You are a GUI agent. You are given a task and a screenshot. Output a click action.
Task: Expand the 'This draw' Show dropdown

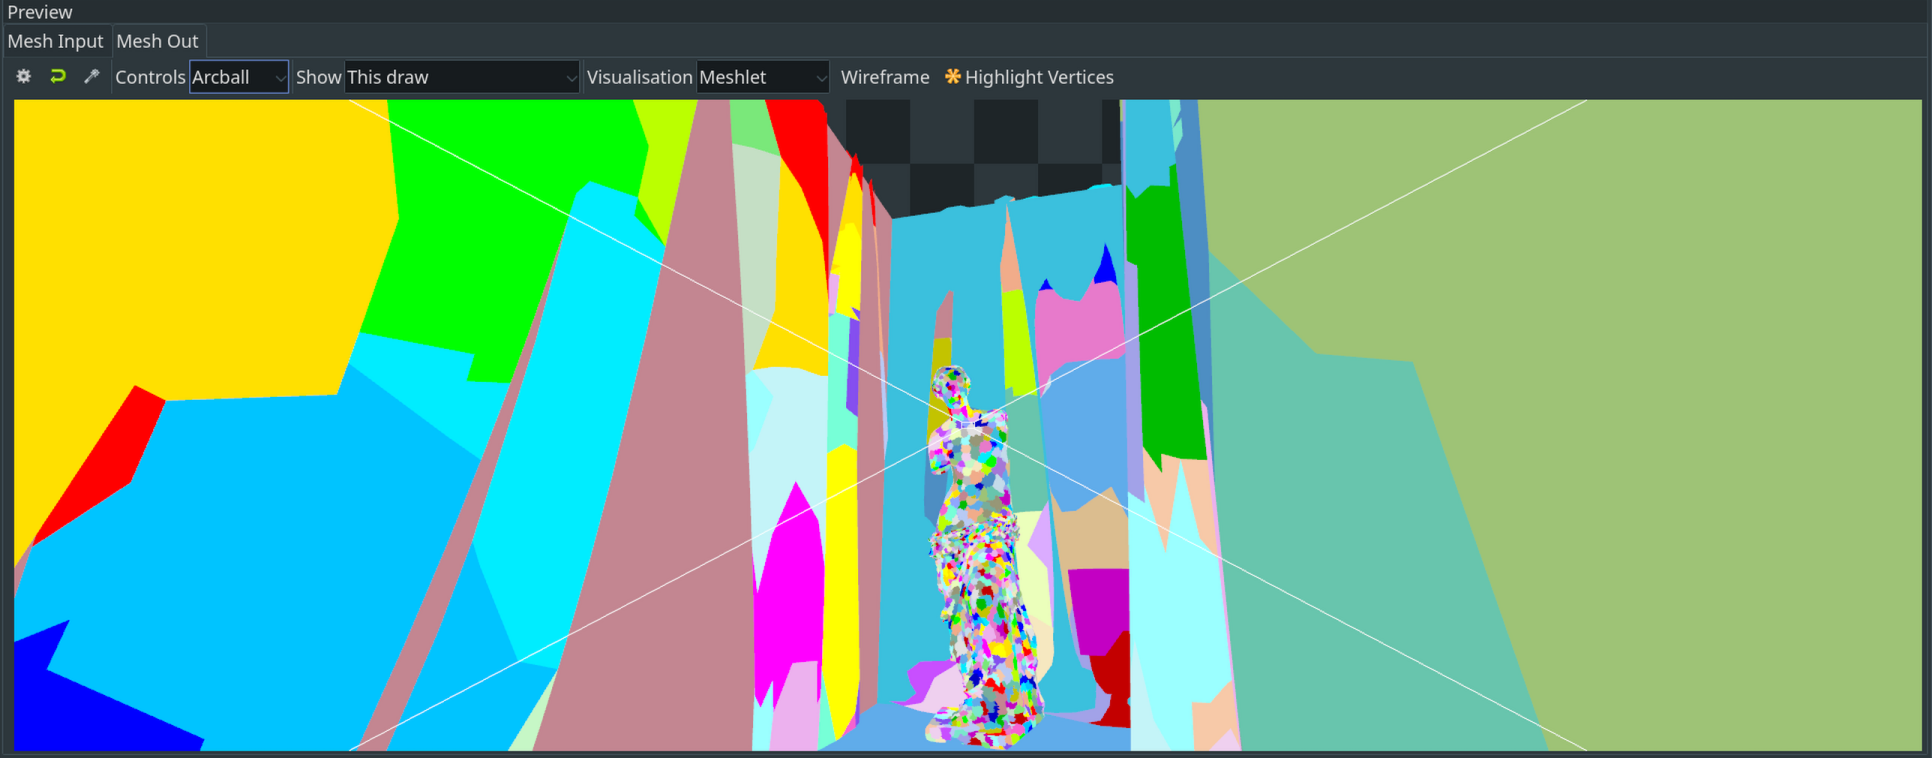click(461, 77)
